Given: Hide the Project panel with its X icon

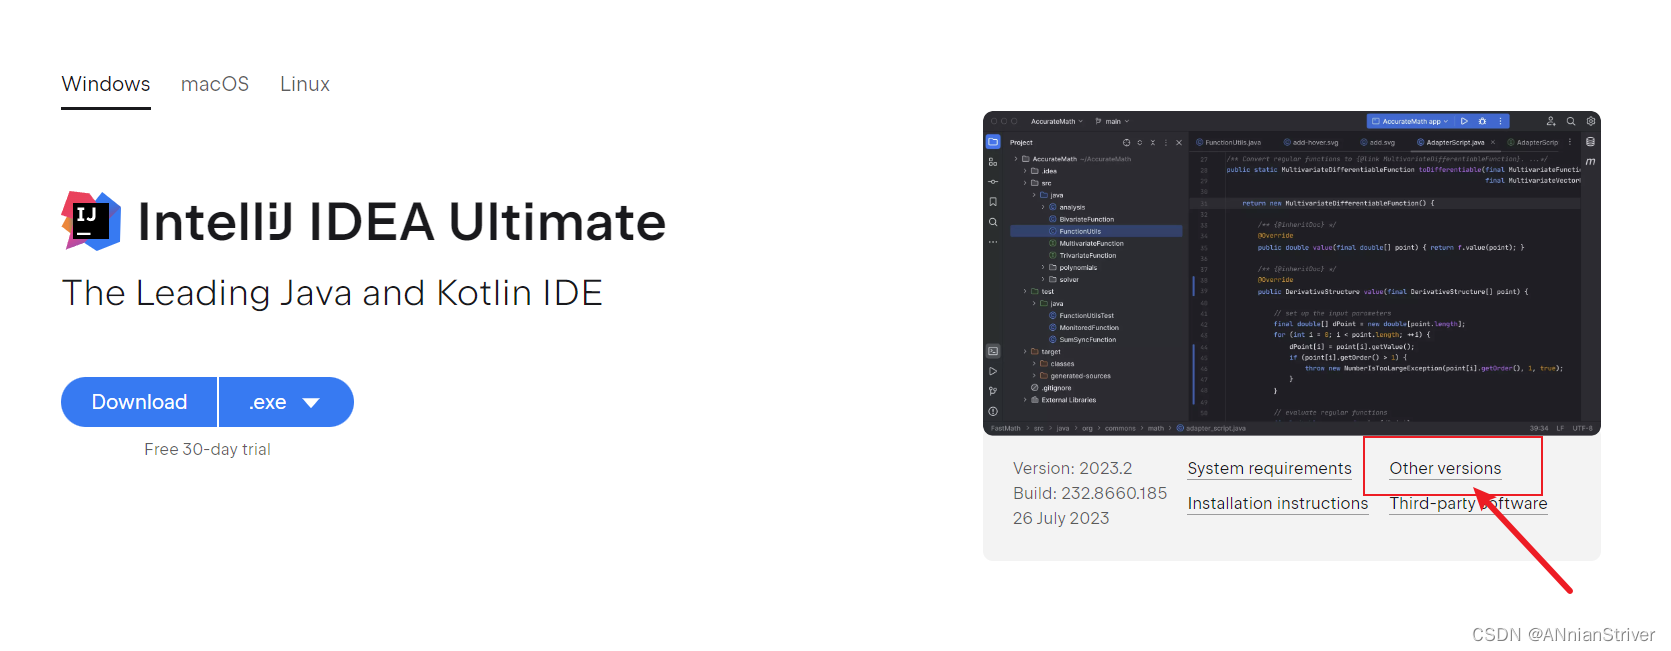Looking at the screenshot, I should [1179, 143].
